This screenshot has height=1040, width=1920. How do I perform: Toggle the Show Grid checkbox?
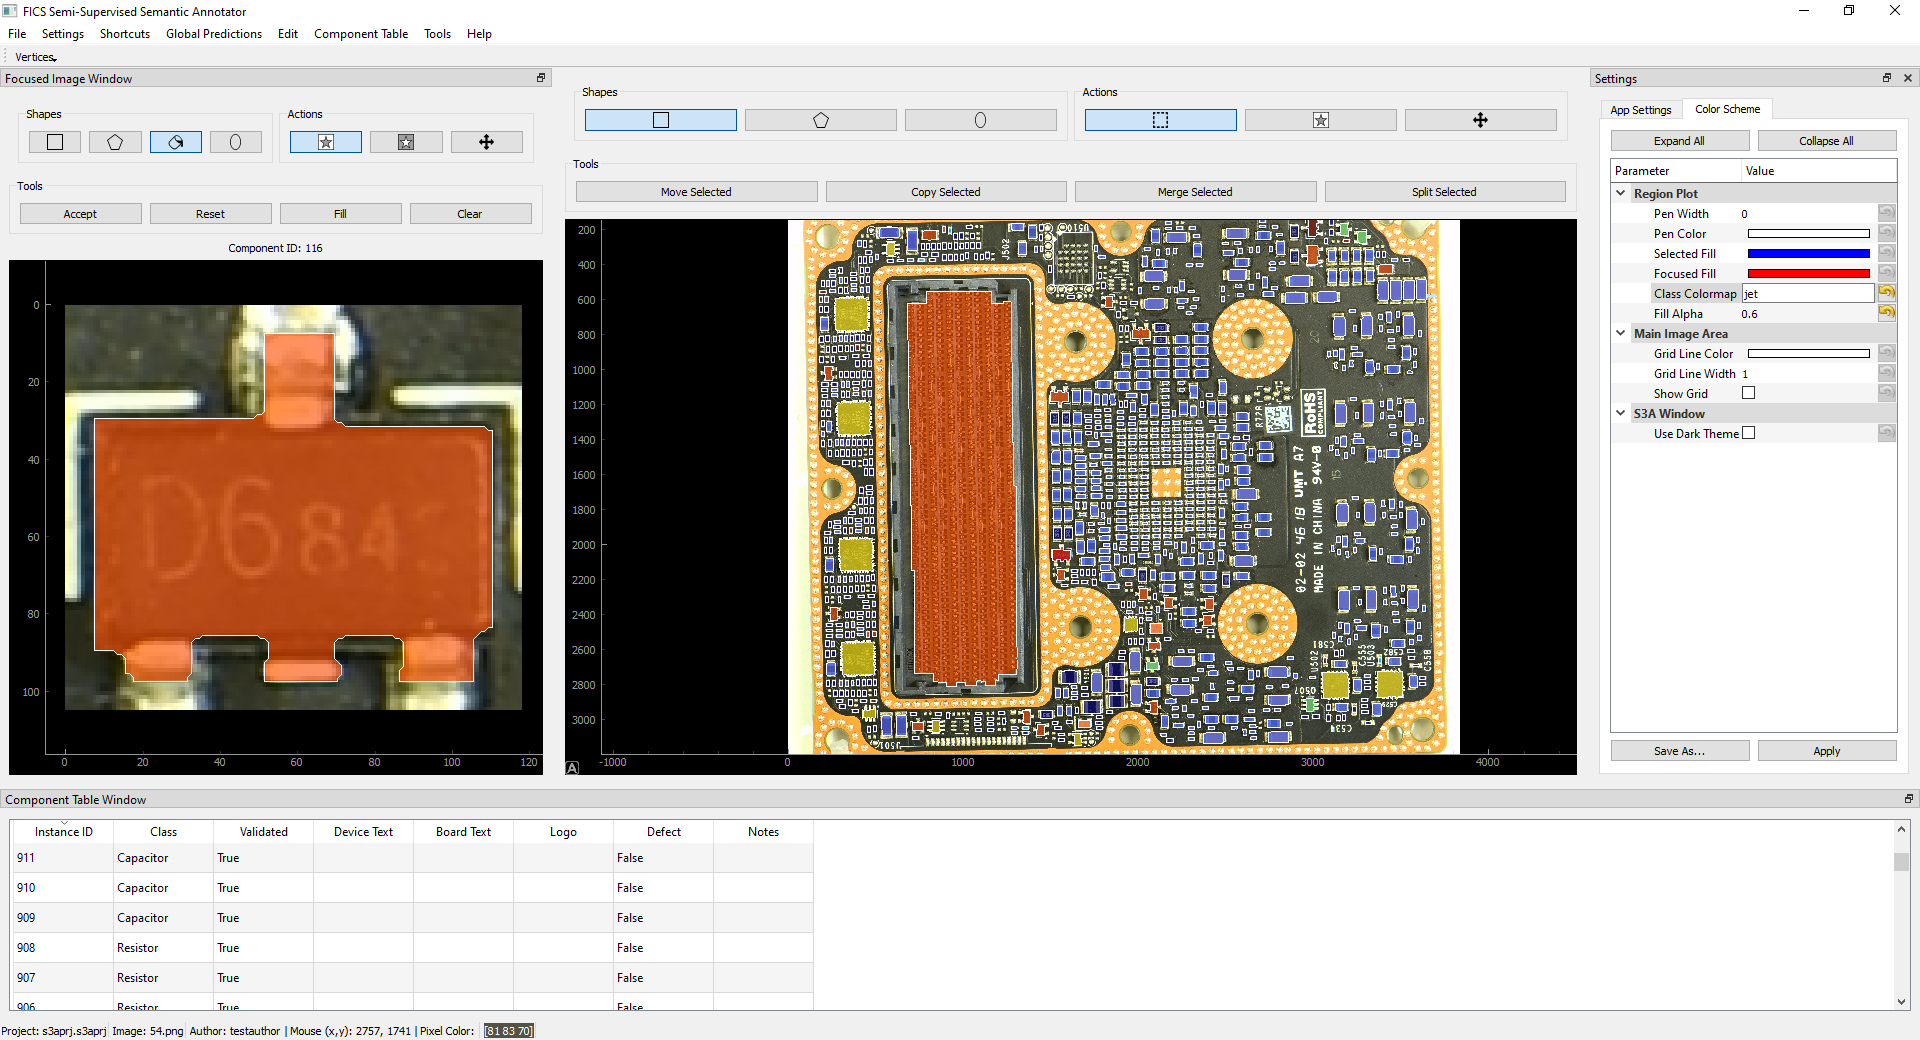click(x=1748, y=393)
